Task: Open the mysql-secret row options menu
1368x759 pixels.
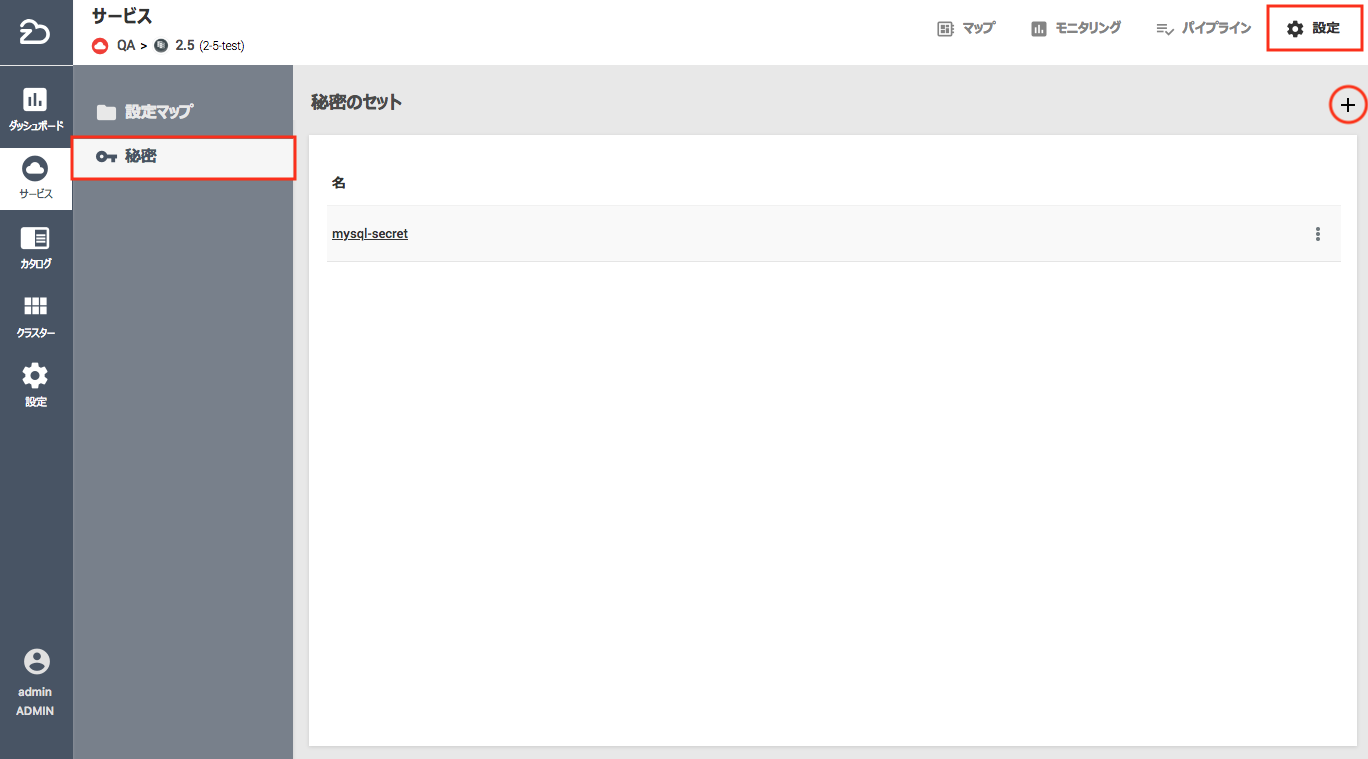Action: click(x=1318, y=234)
